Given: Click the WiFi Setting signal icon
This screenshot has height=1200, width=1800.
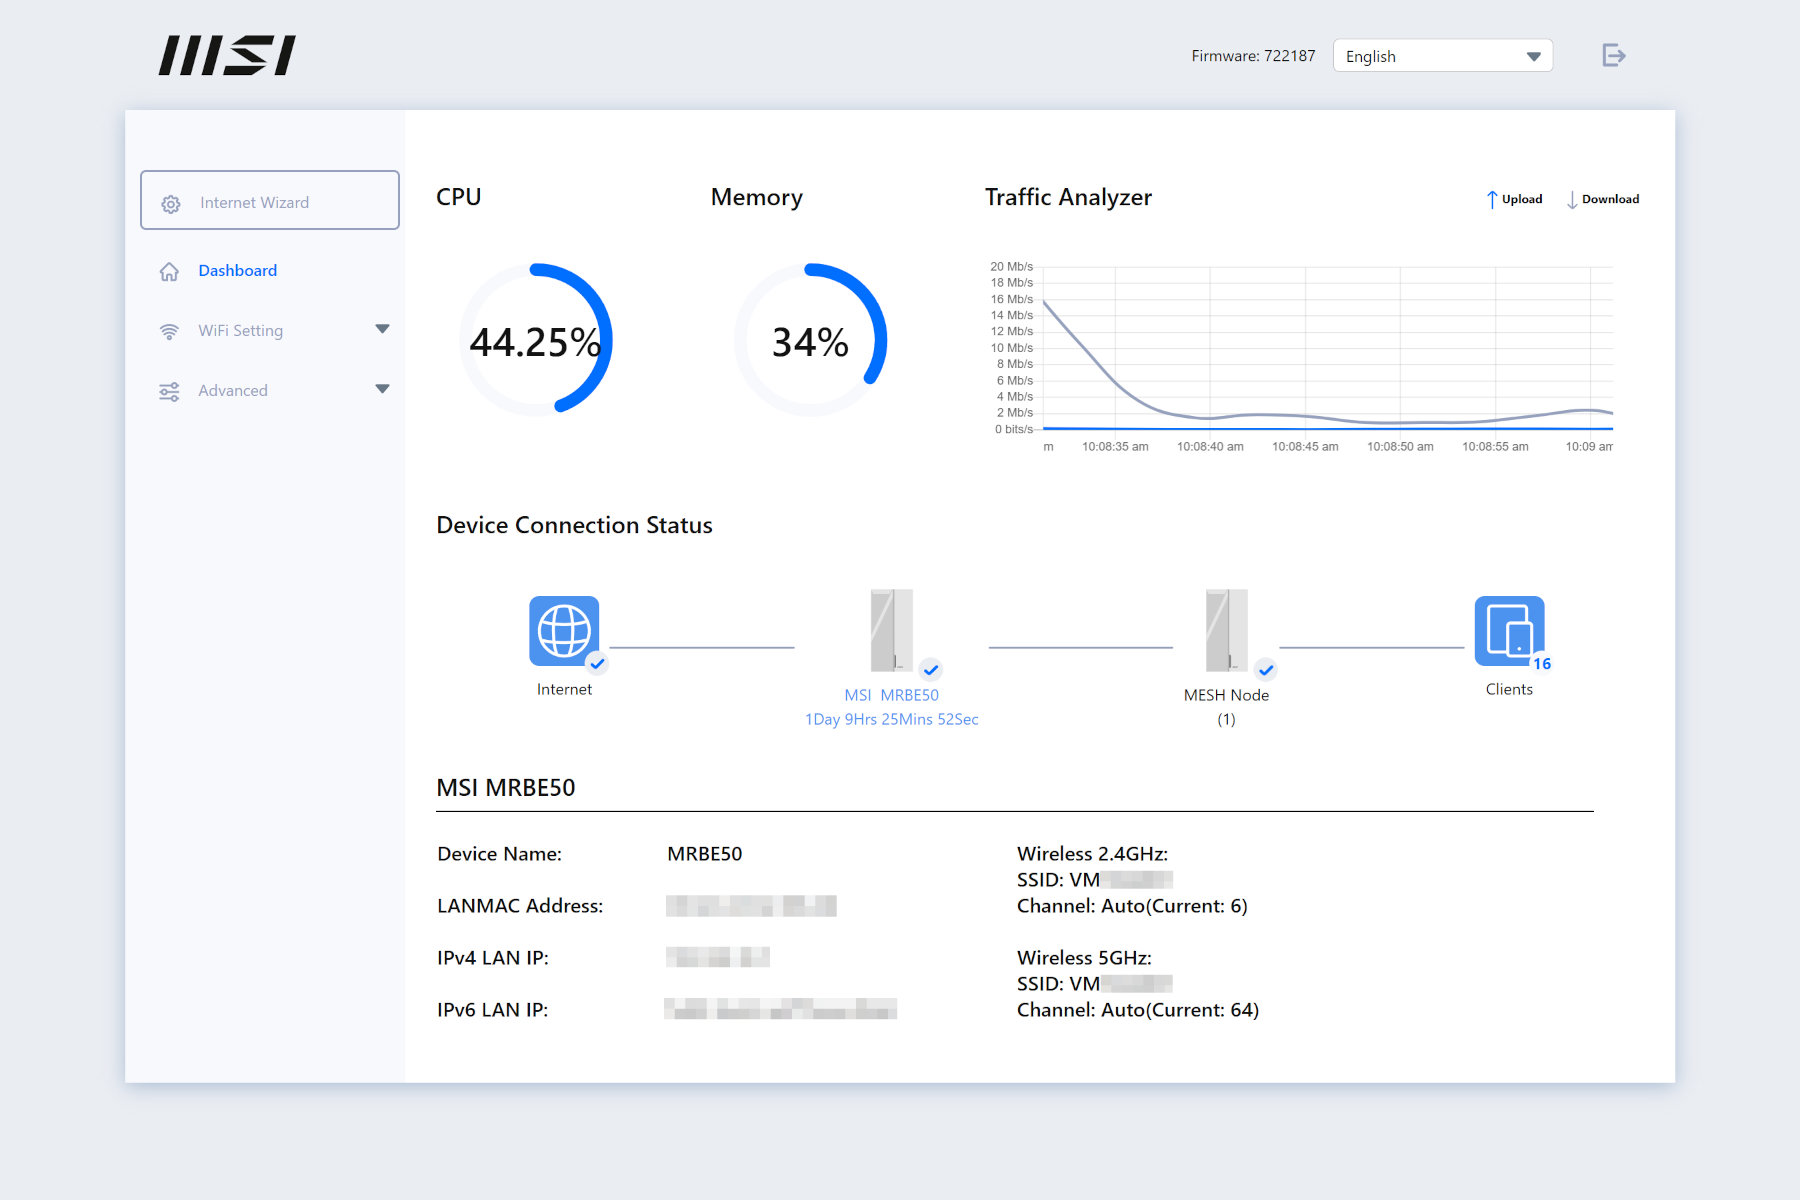Looking at the screenshot, I should click(x=169, y=331).
